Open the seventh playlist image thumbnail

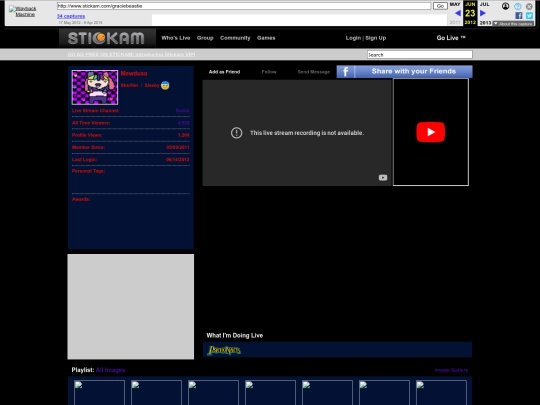click(x=441, y=393)
